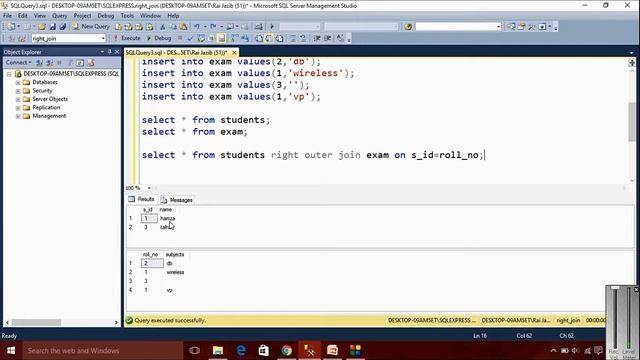This screenshot has width=640, height=360.
Task: Click the Cut scissors icon
Action: point(162,27)
